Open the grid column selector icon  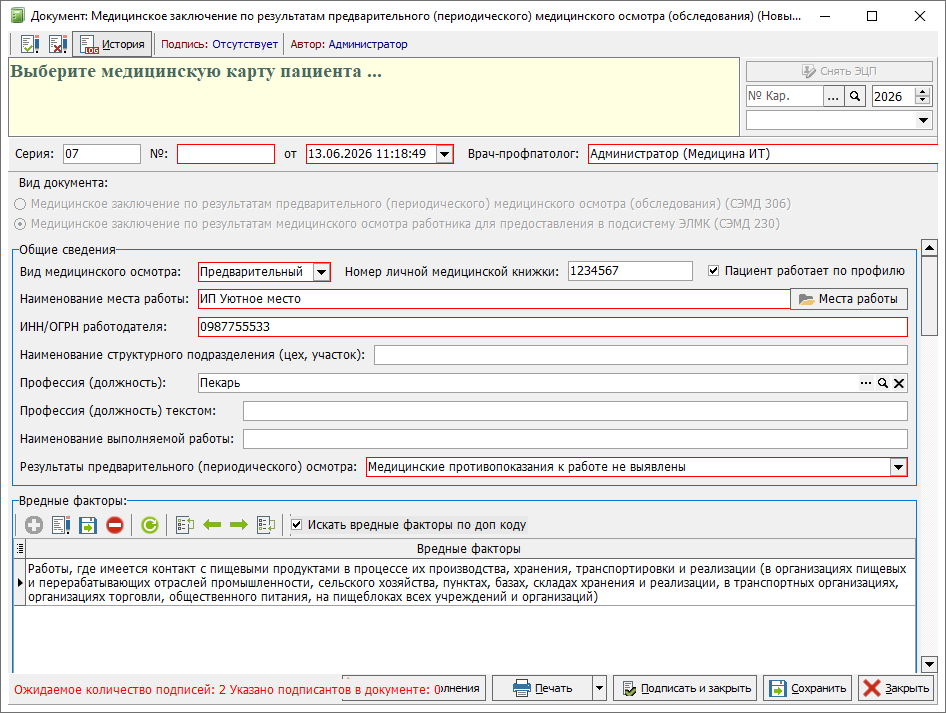coord(20,548)
